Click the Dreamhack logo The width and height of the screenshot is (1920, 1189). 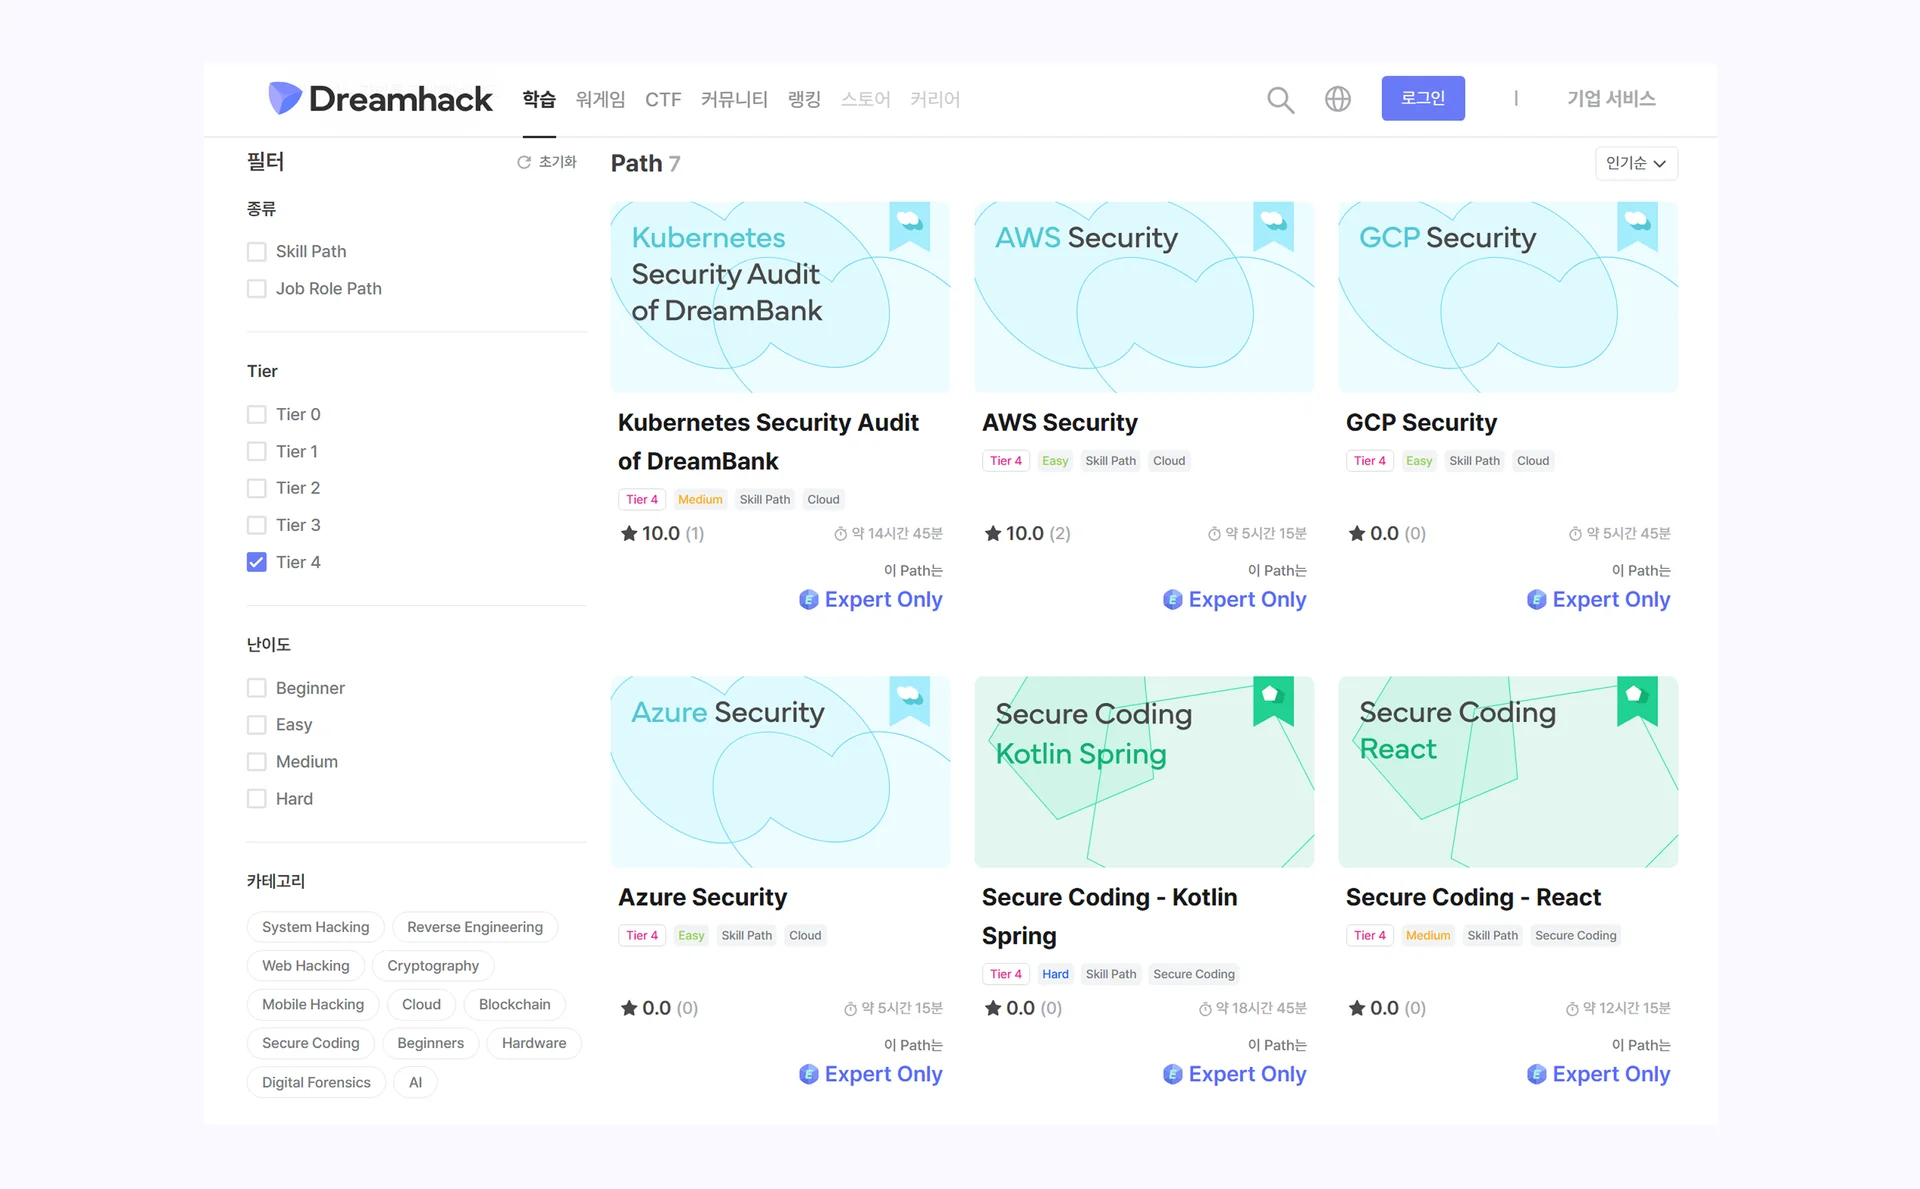[380, 98]
